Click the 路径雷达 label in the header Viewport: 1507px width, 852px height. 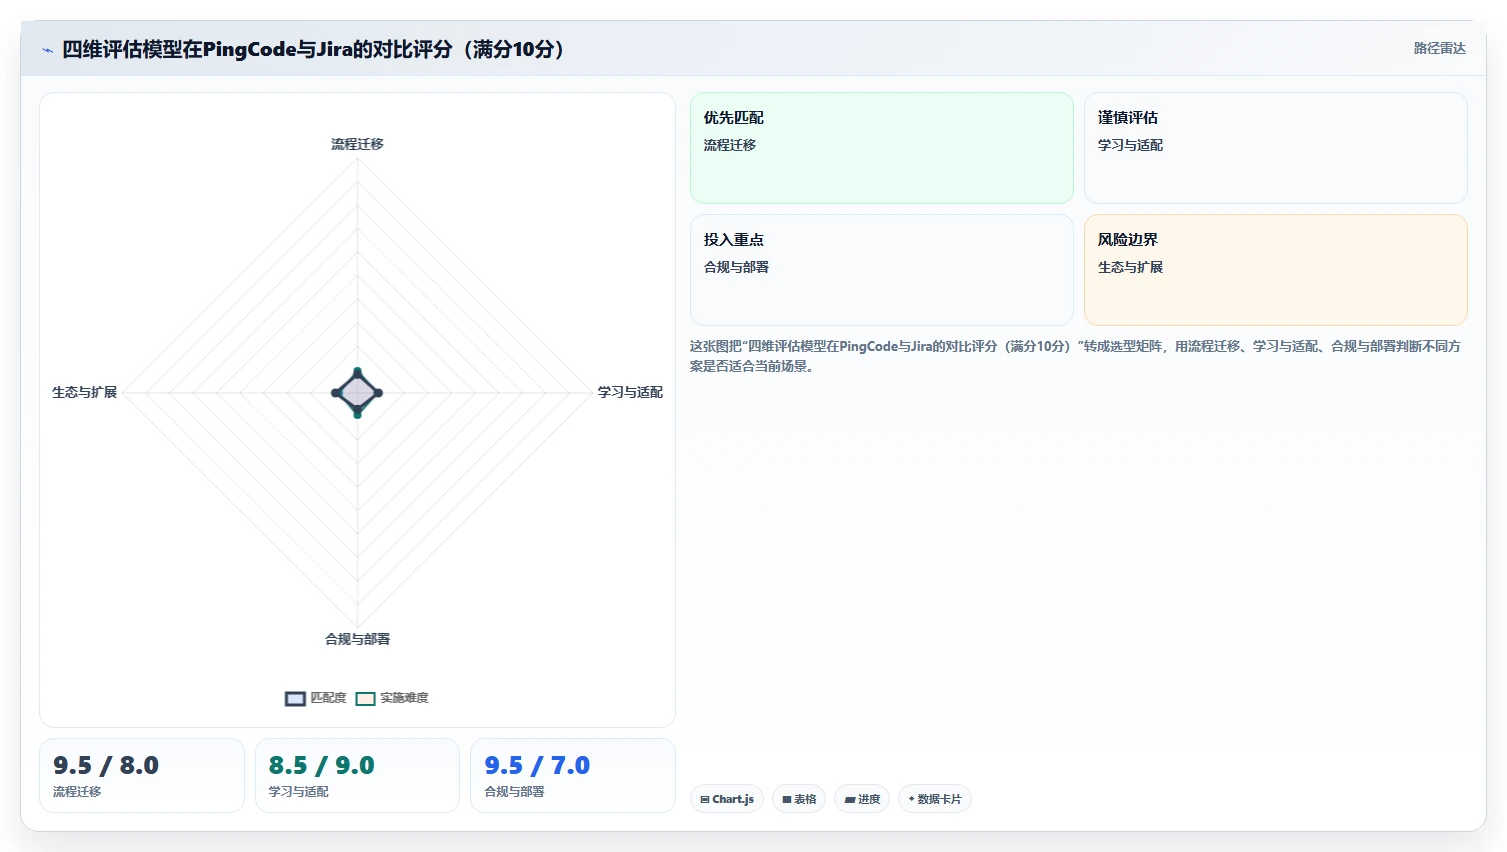[1439, 48]
